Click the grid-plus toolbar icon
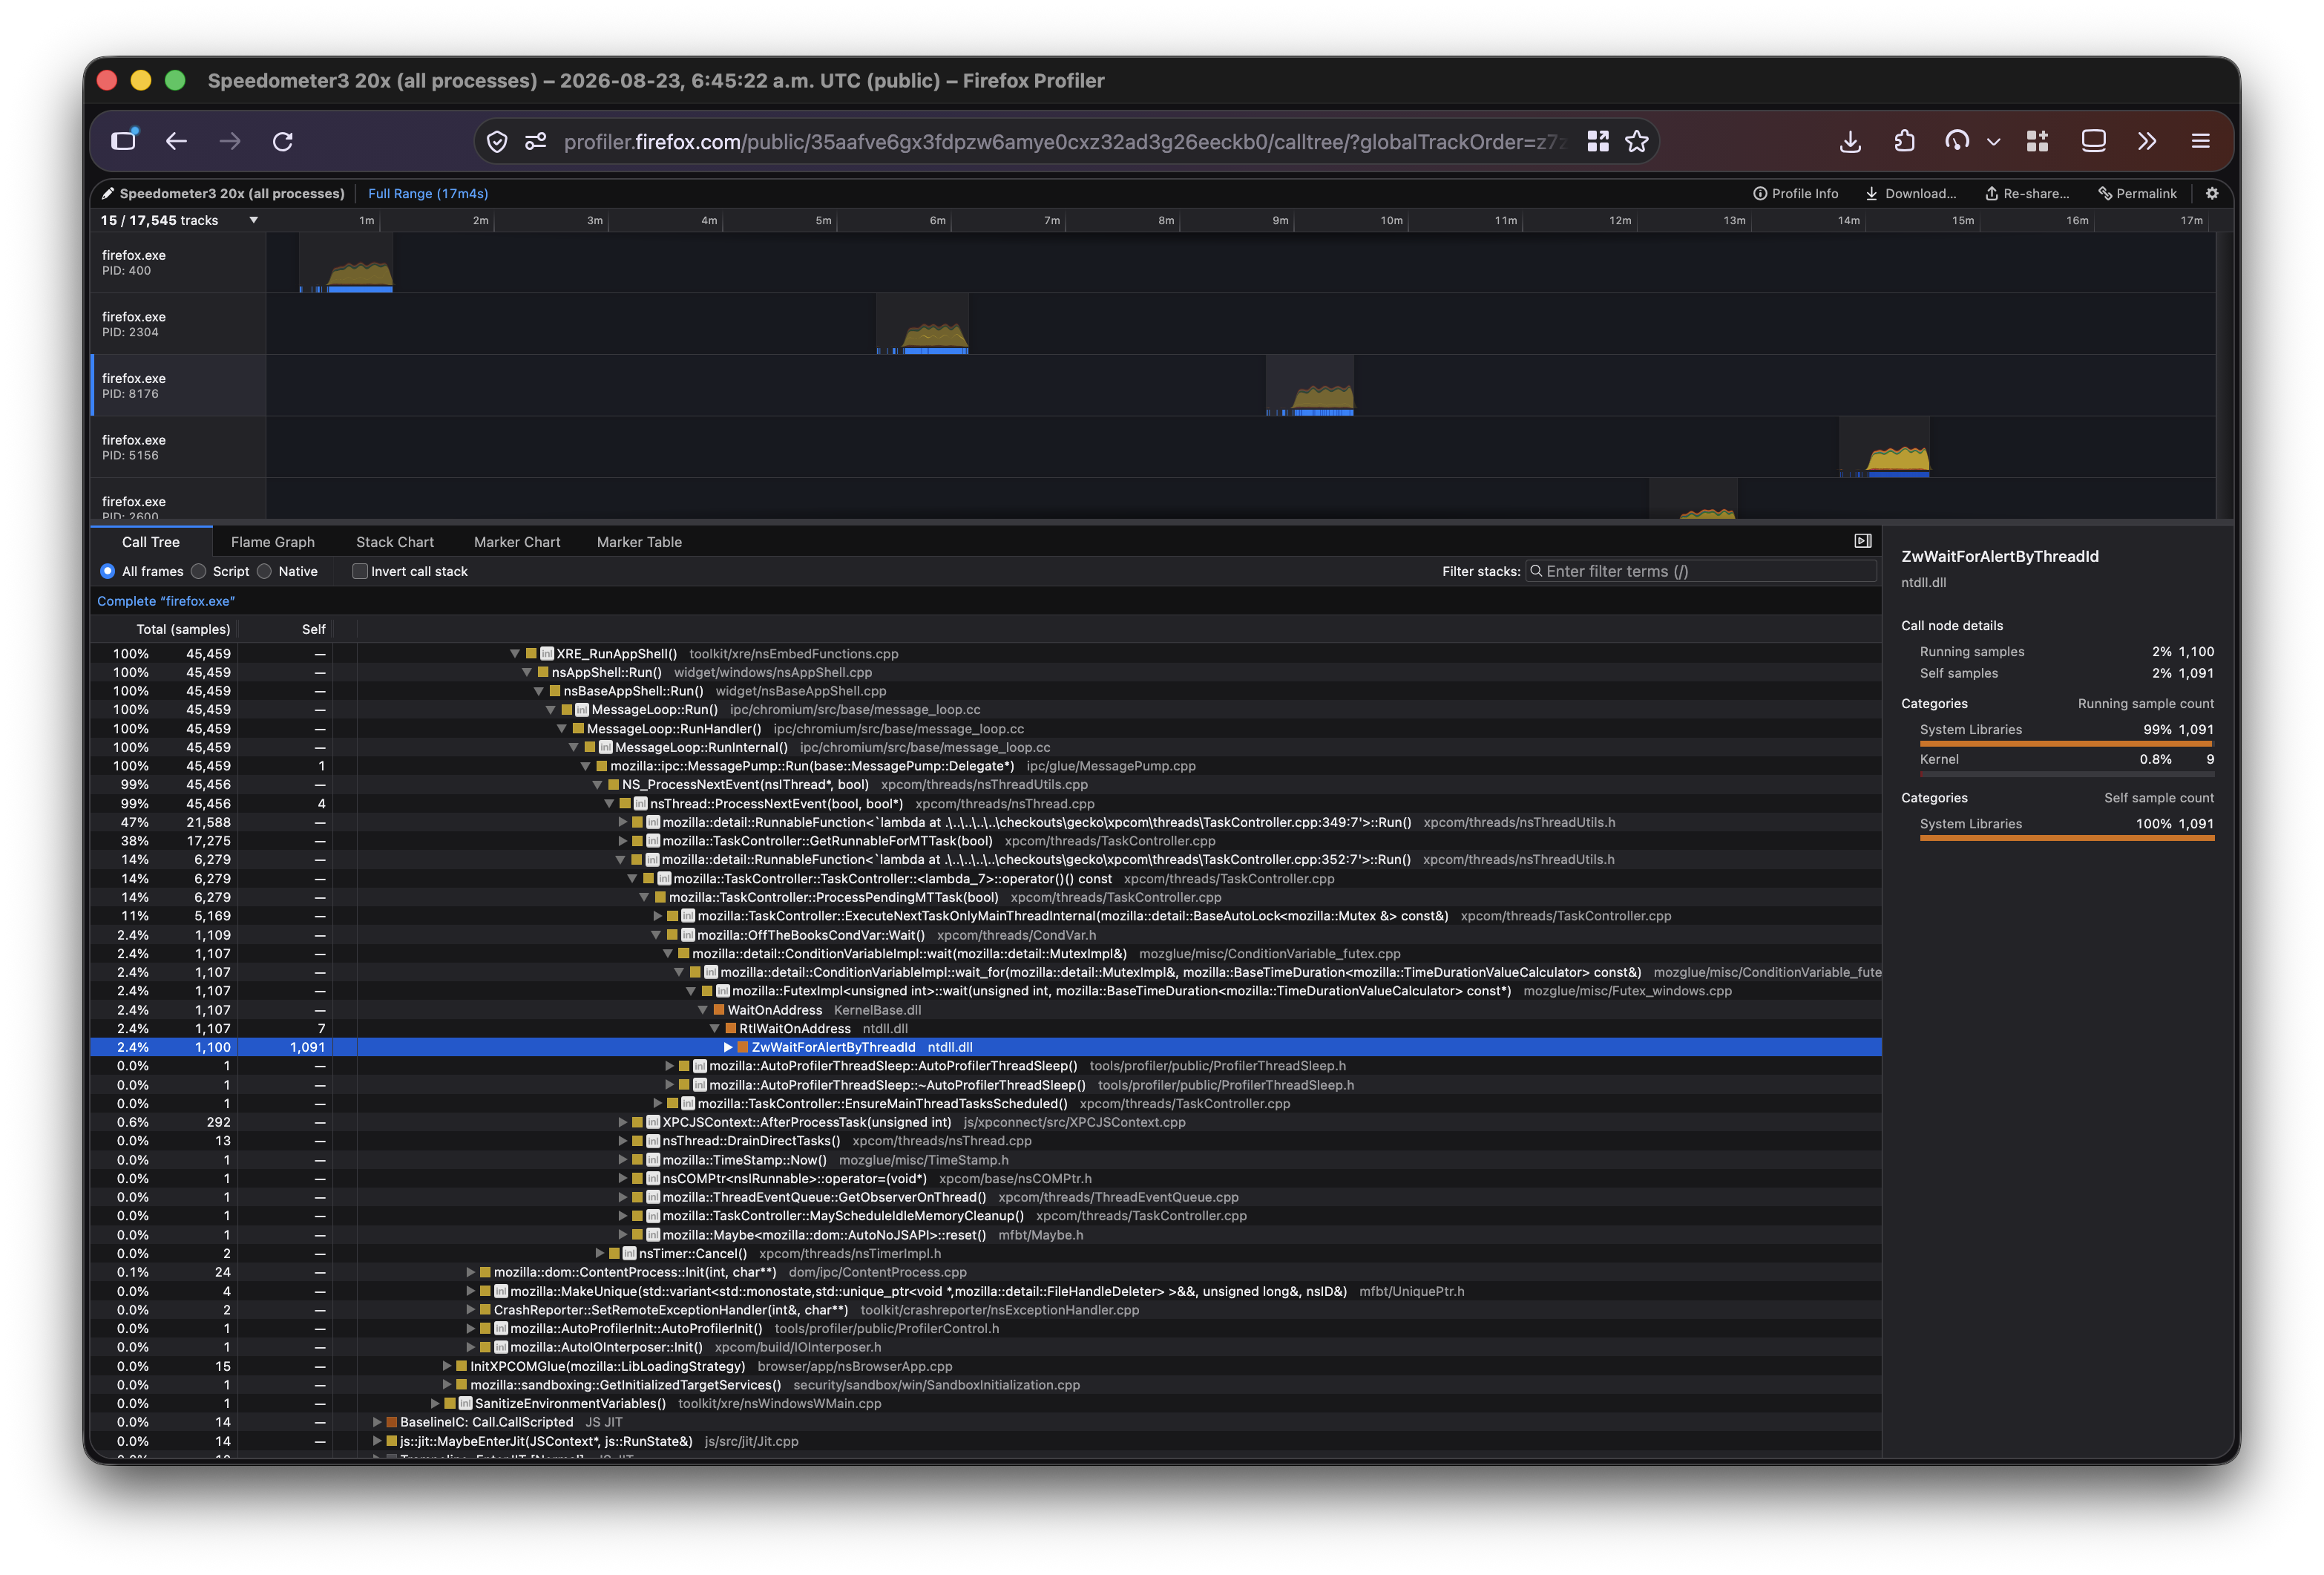 [x=2037, y=141]
